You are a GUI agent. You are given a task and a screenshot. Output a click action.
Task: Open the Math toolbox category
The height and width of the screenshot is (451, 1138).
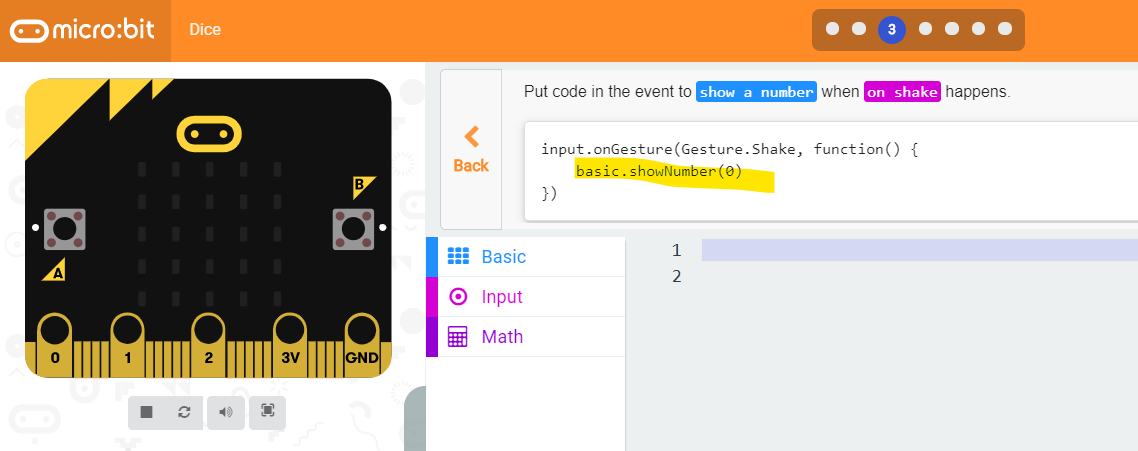coord(525,336)
